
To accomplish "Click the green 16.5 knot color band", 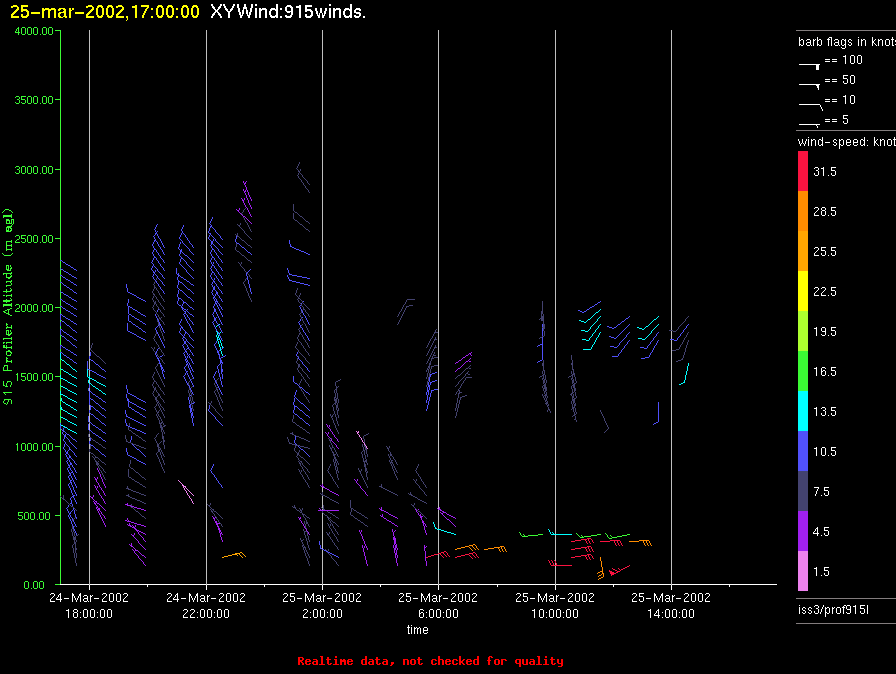I will (803, 371).
